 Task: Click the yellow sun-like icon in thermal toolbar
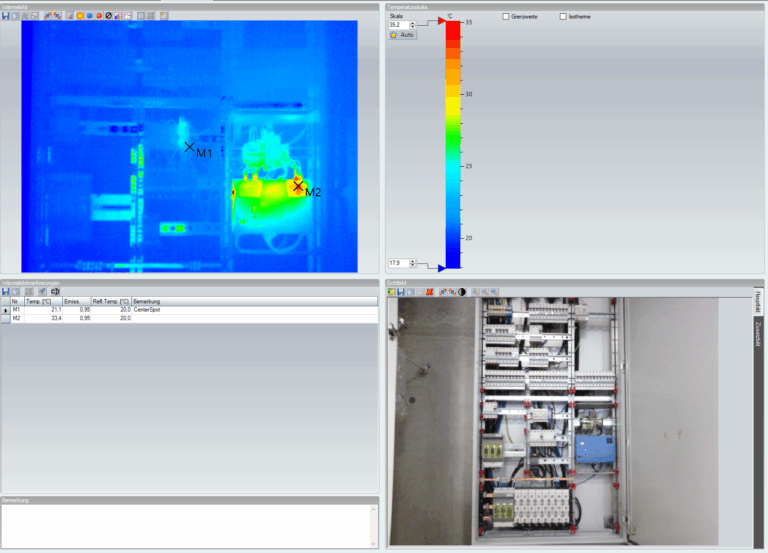[x=80, y=16]
